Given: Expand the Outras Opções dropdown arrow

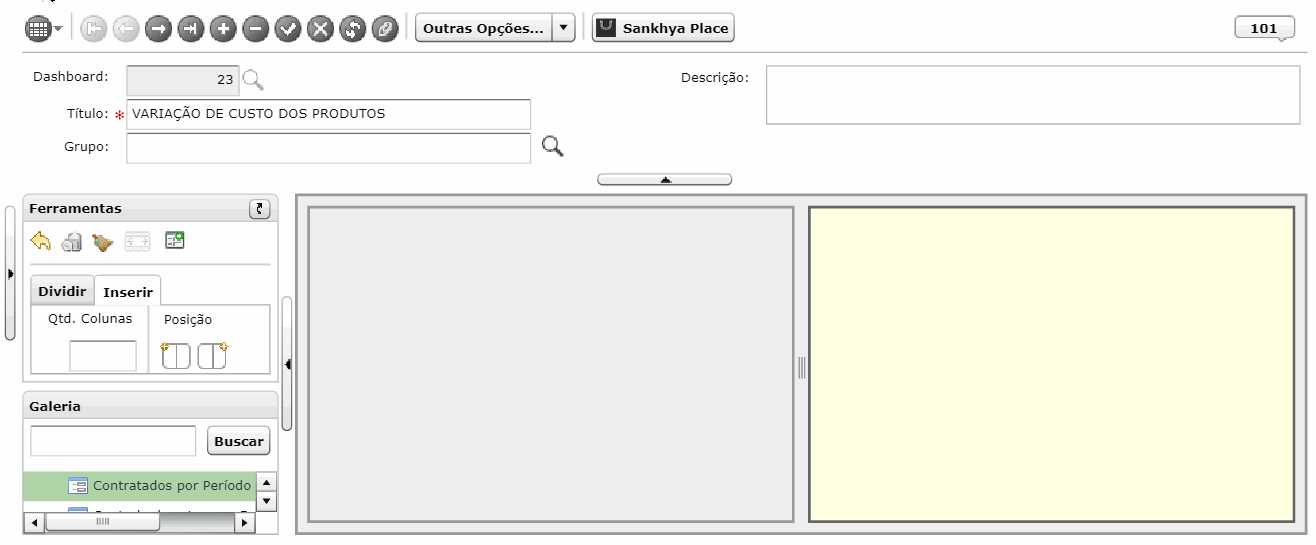Looking at the screenshot, I should coord(564,29).
